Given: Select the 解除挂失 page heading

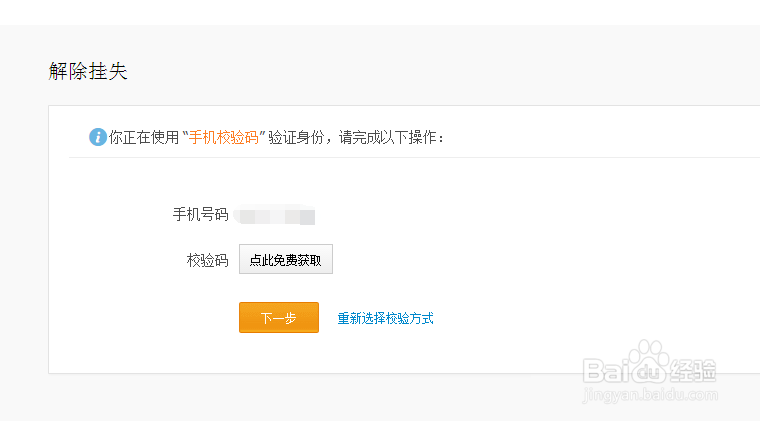Looking at the screenshot, I should tap(88, 71).
